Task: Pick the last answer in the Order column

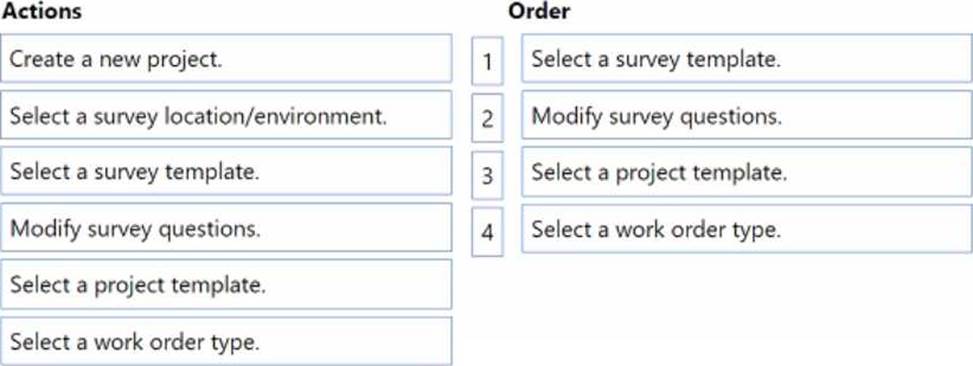Action: (747, 228)
